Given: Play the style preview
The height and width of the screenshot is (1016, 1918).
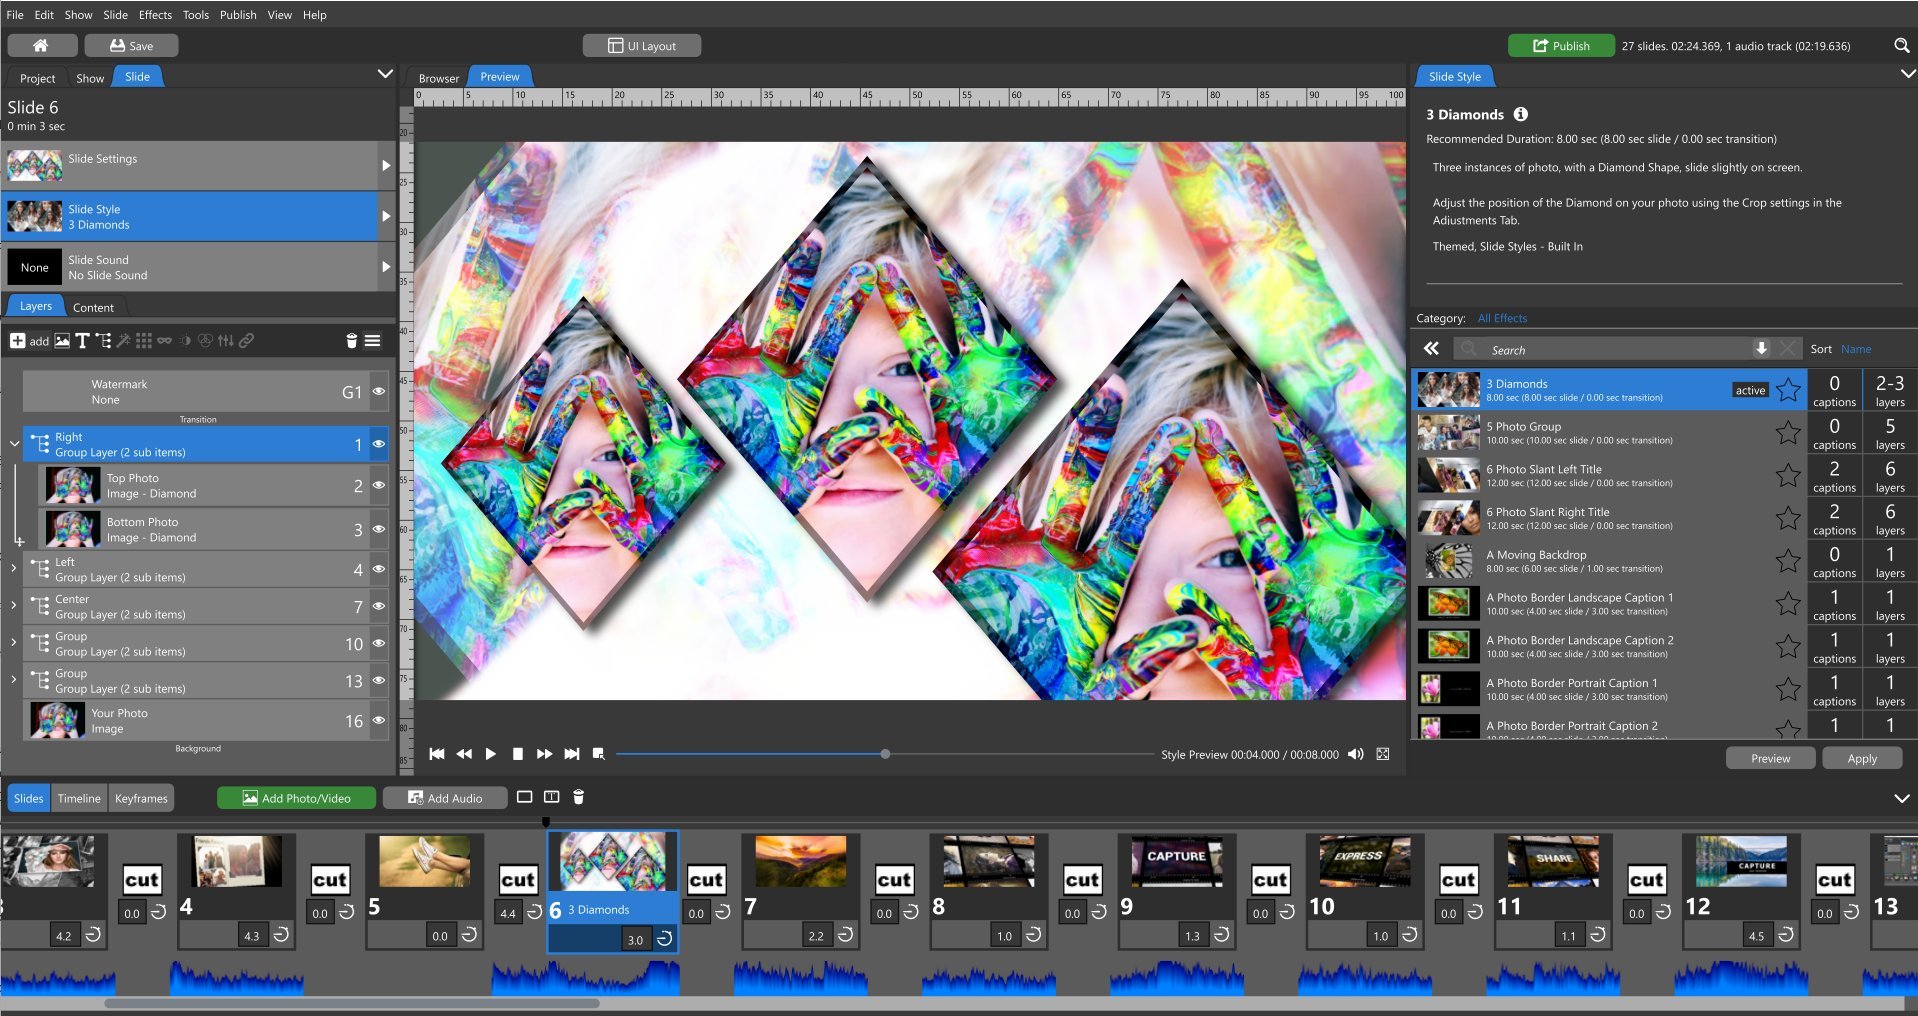Looking at the screenshot, I should click(x=490, y=754).
